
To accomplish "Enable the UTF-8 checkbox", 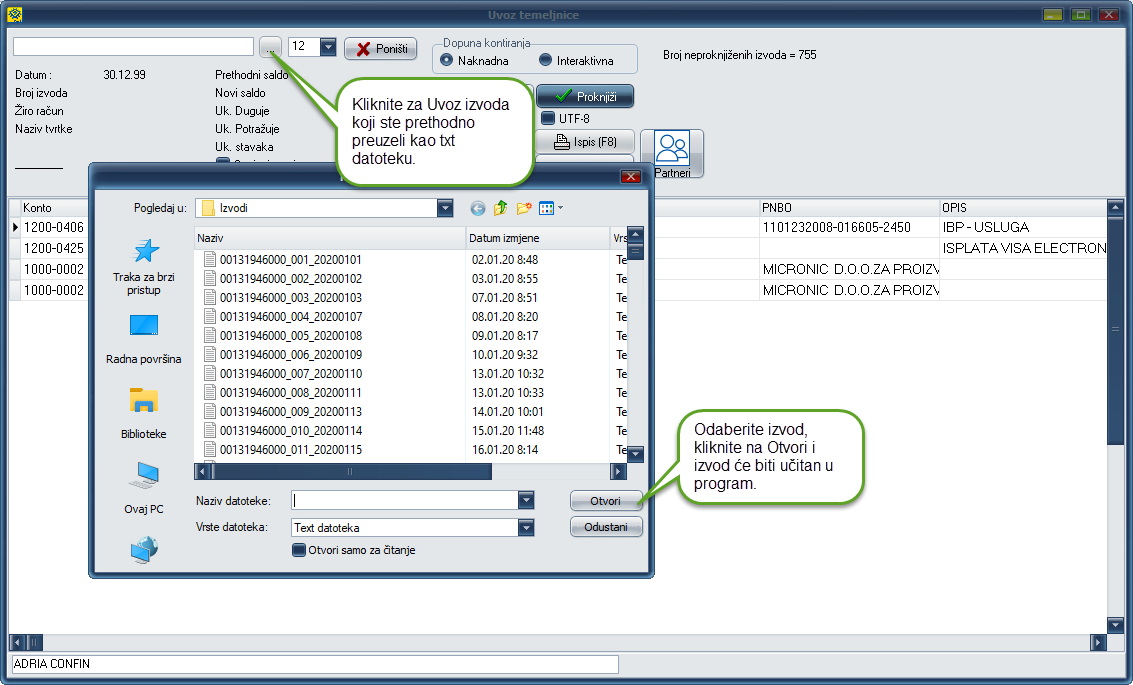I will click(547, 118).
